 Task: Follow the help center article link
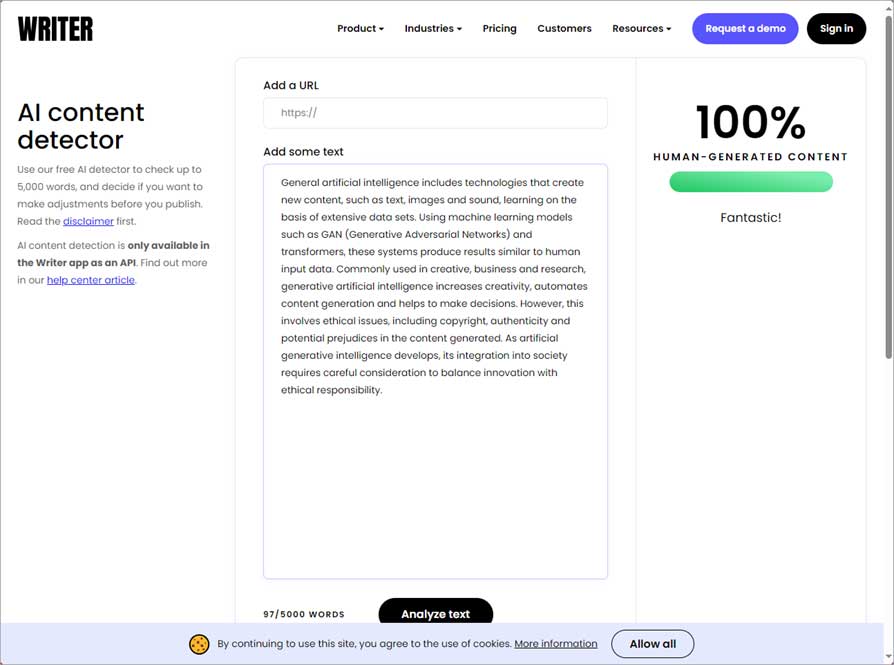pyautogui.click(x=90, y=280)
